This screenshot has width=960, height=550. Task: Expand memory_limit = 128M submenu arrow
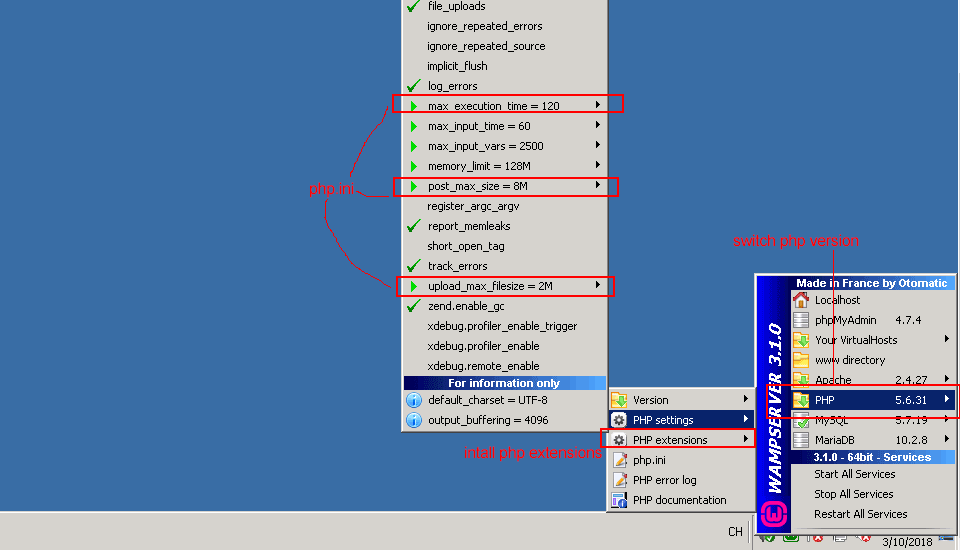click(598, 165)
